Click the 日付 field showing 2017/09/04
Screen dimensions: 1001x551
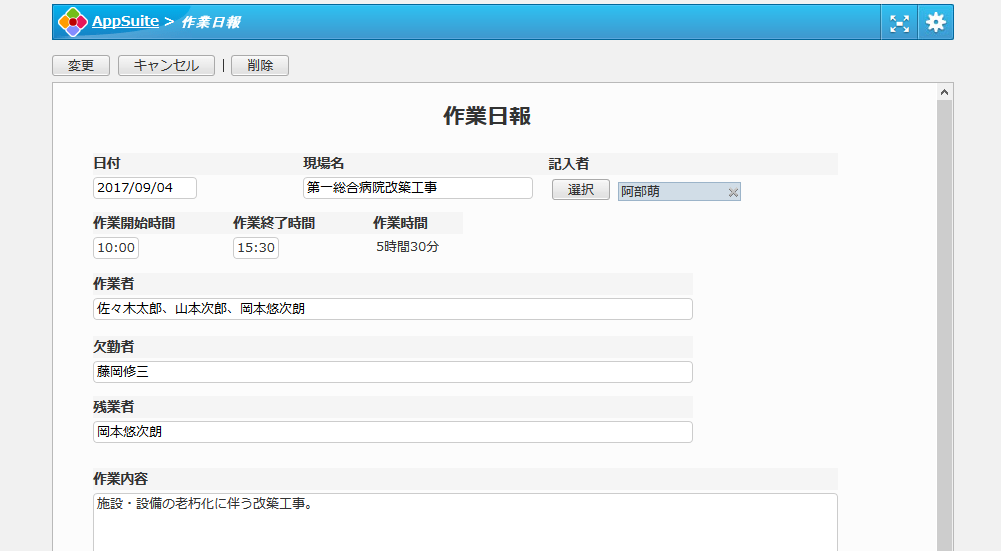(x=145, y=188)
